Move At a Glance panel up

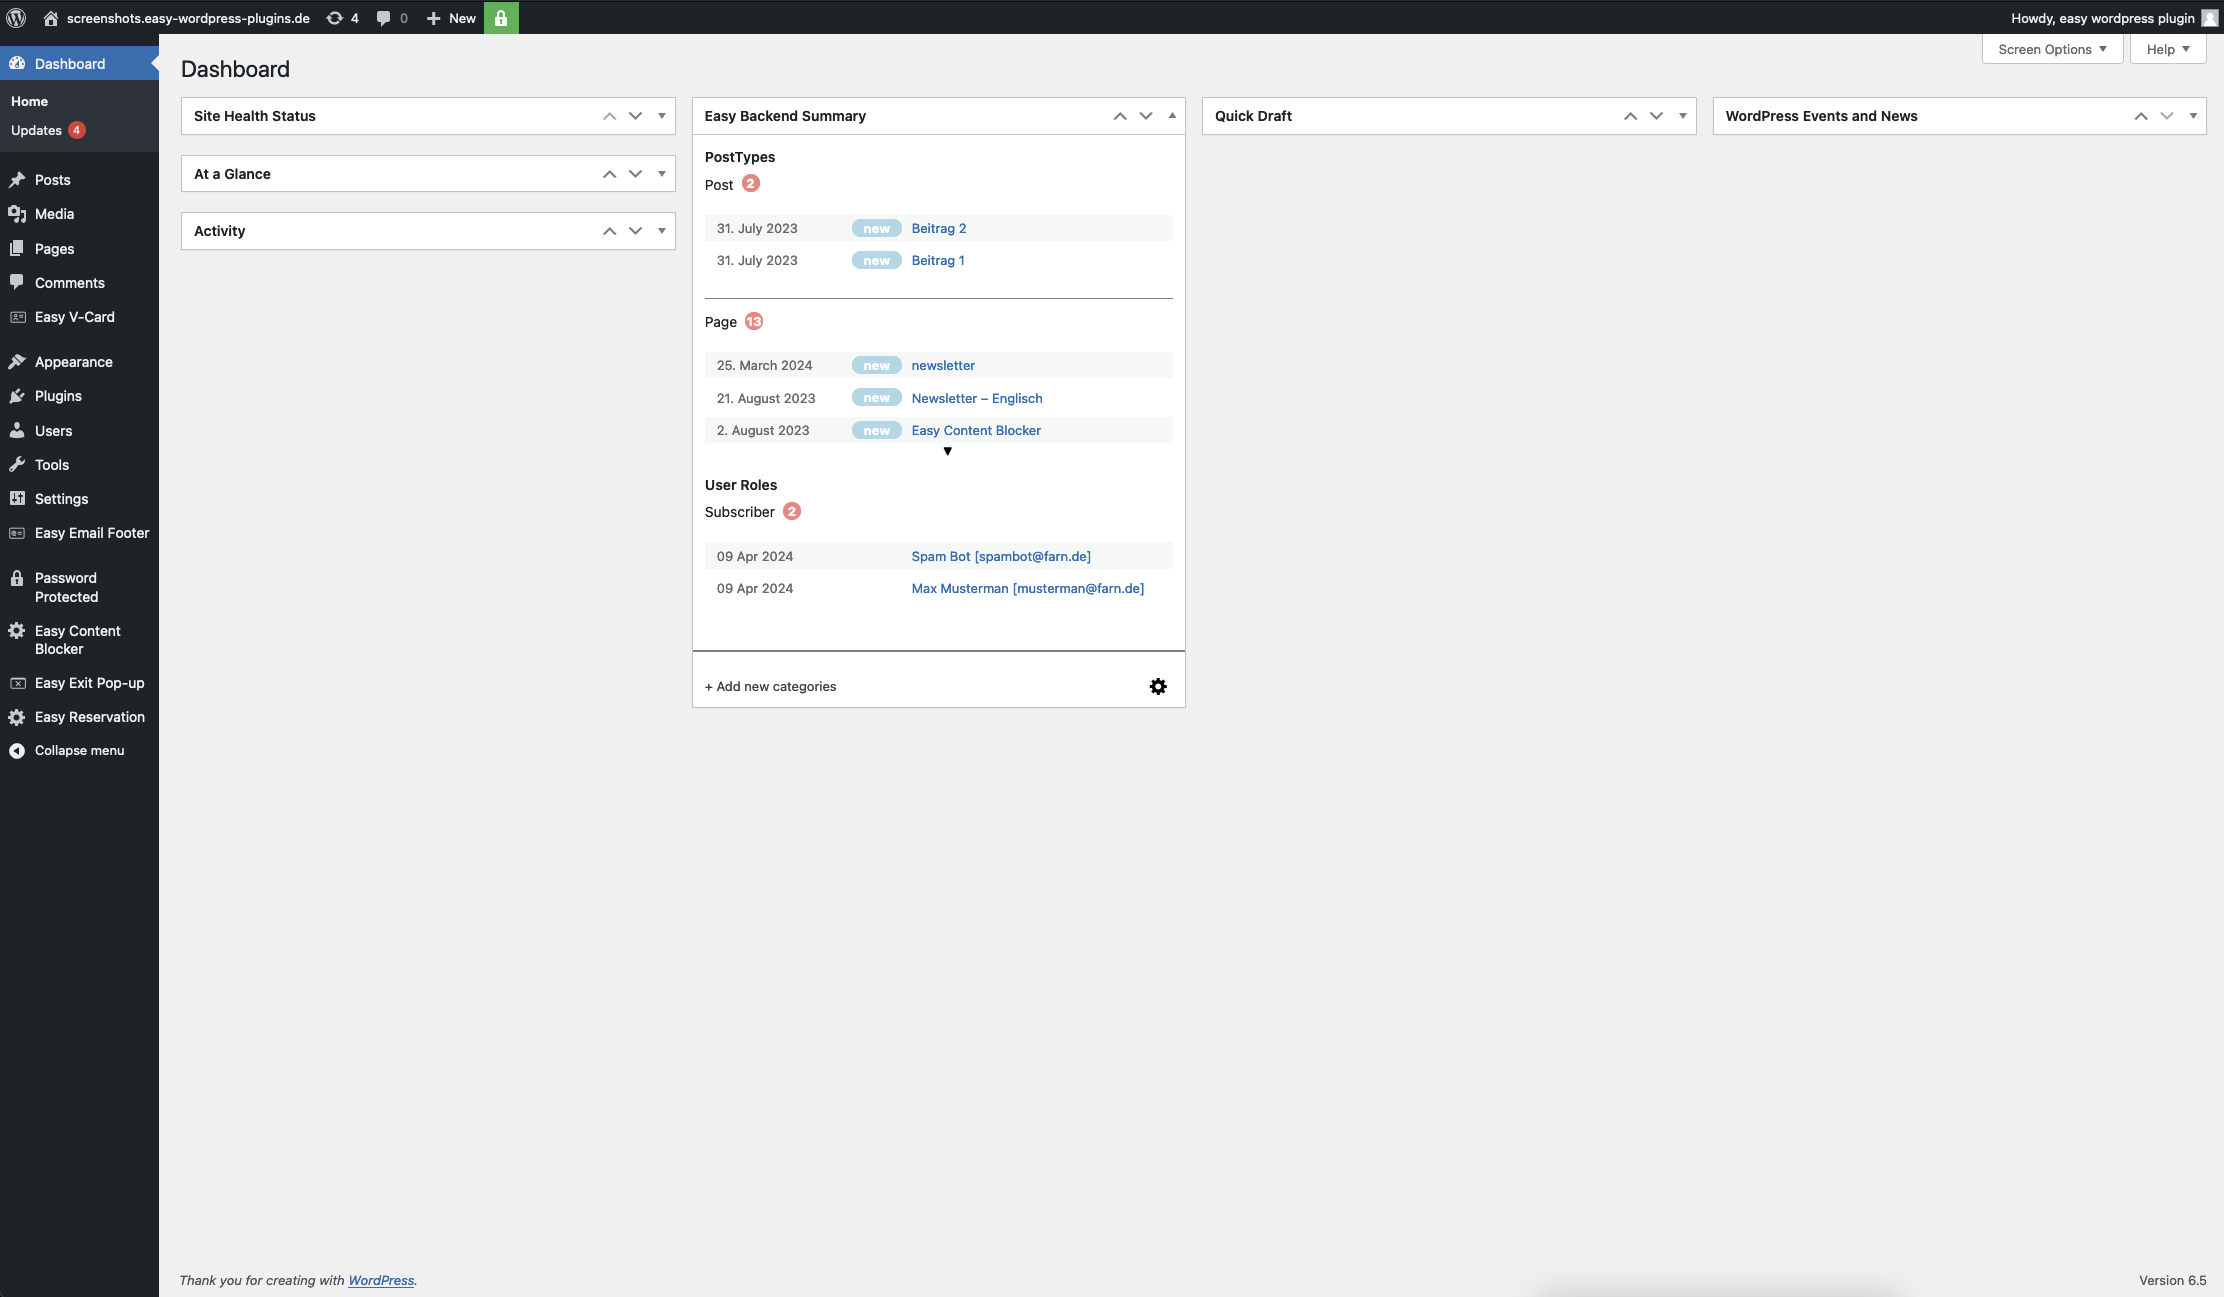609,174
